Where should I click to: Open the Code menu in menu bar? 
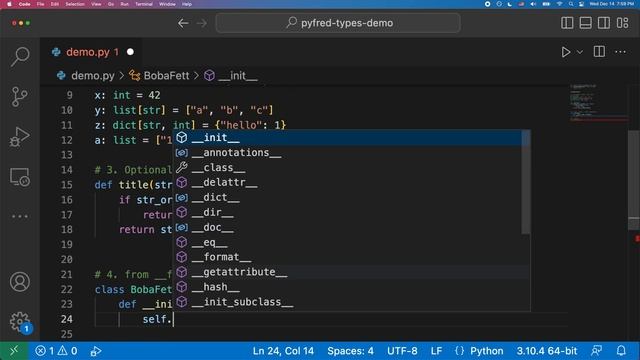tap(24, 4)
